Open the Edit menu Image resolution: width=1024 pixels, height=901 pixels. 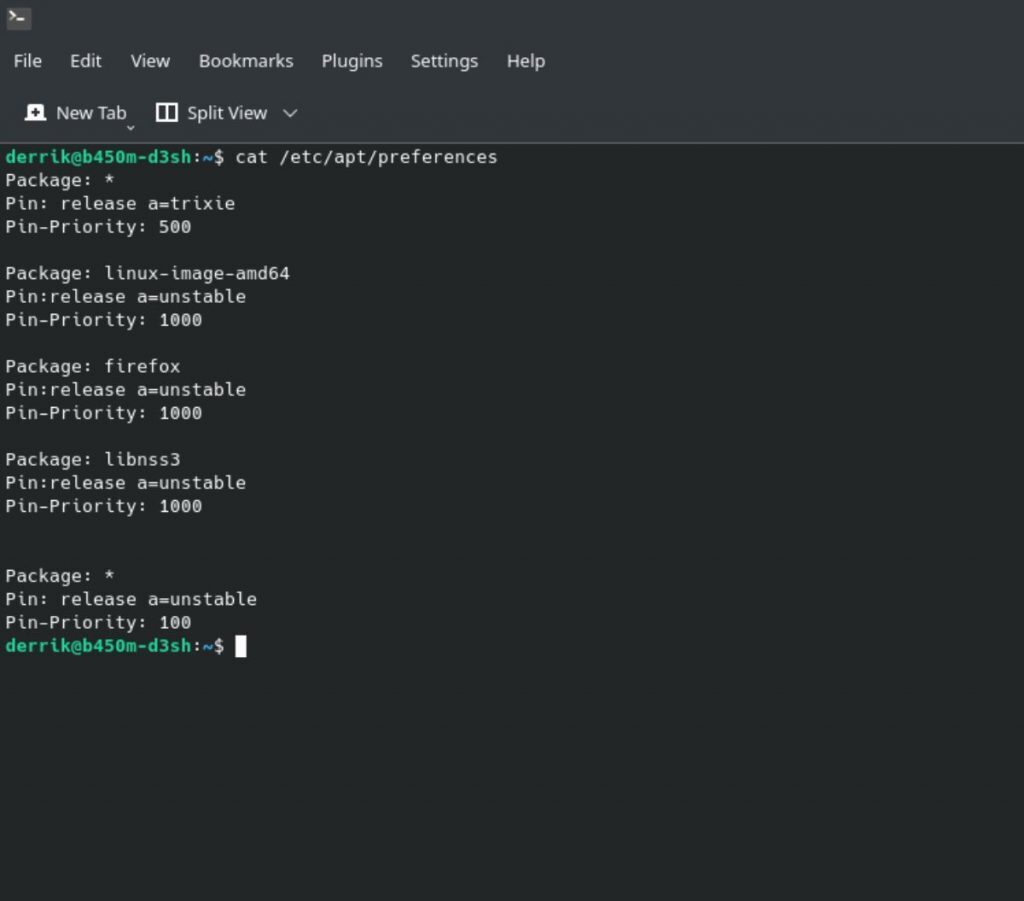85,61
